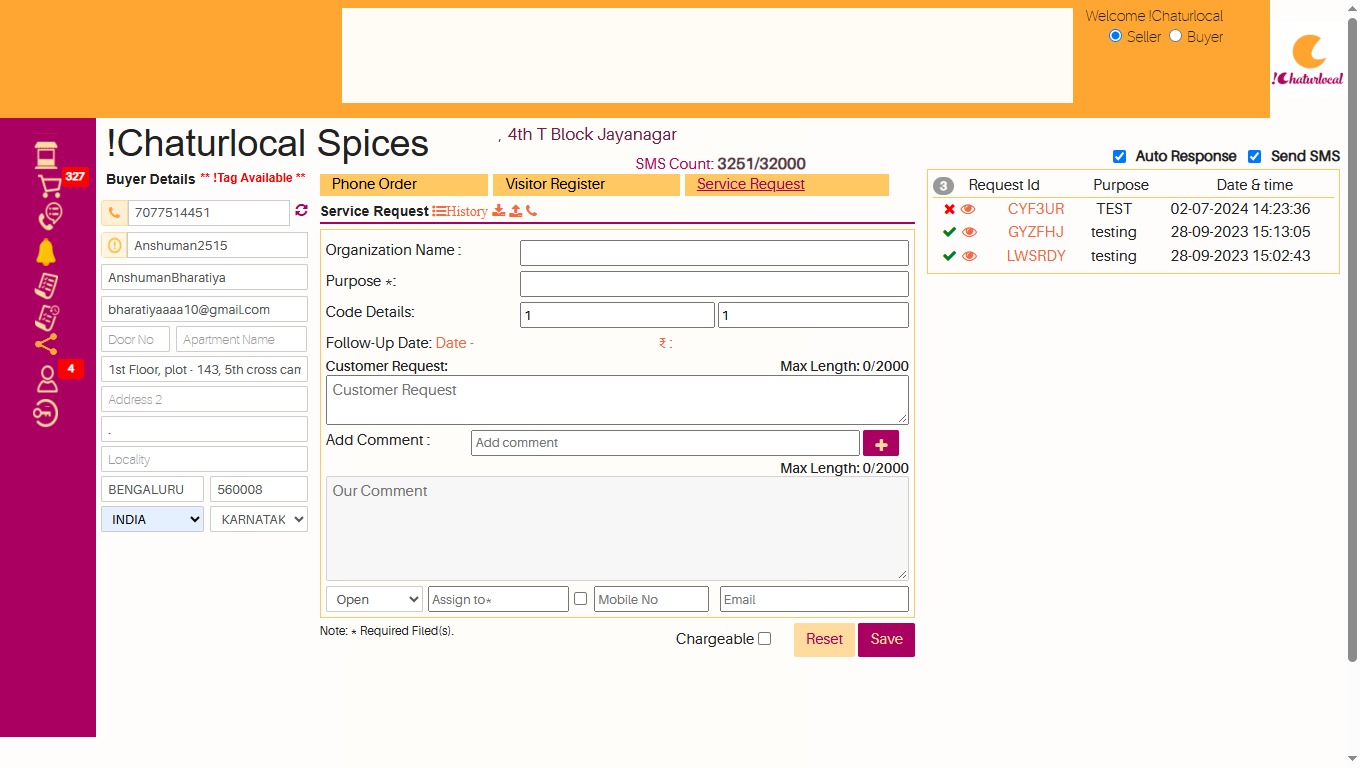Click the Save button
This screenshot has width=1360, height=768.
886,640
